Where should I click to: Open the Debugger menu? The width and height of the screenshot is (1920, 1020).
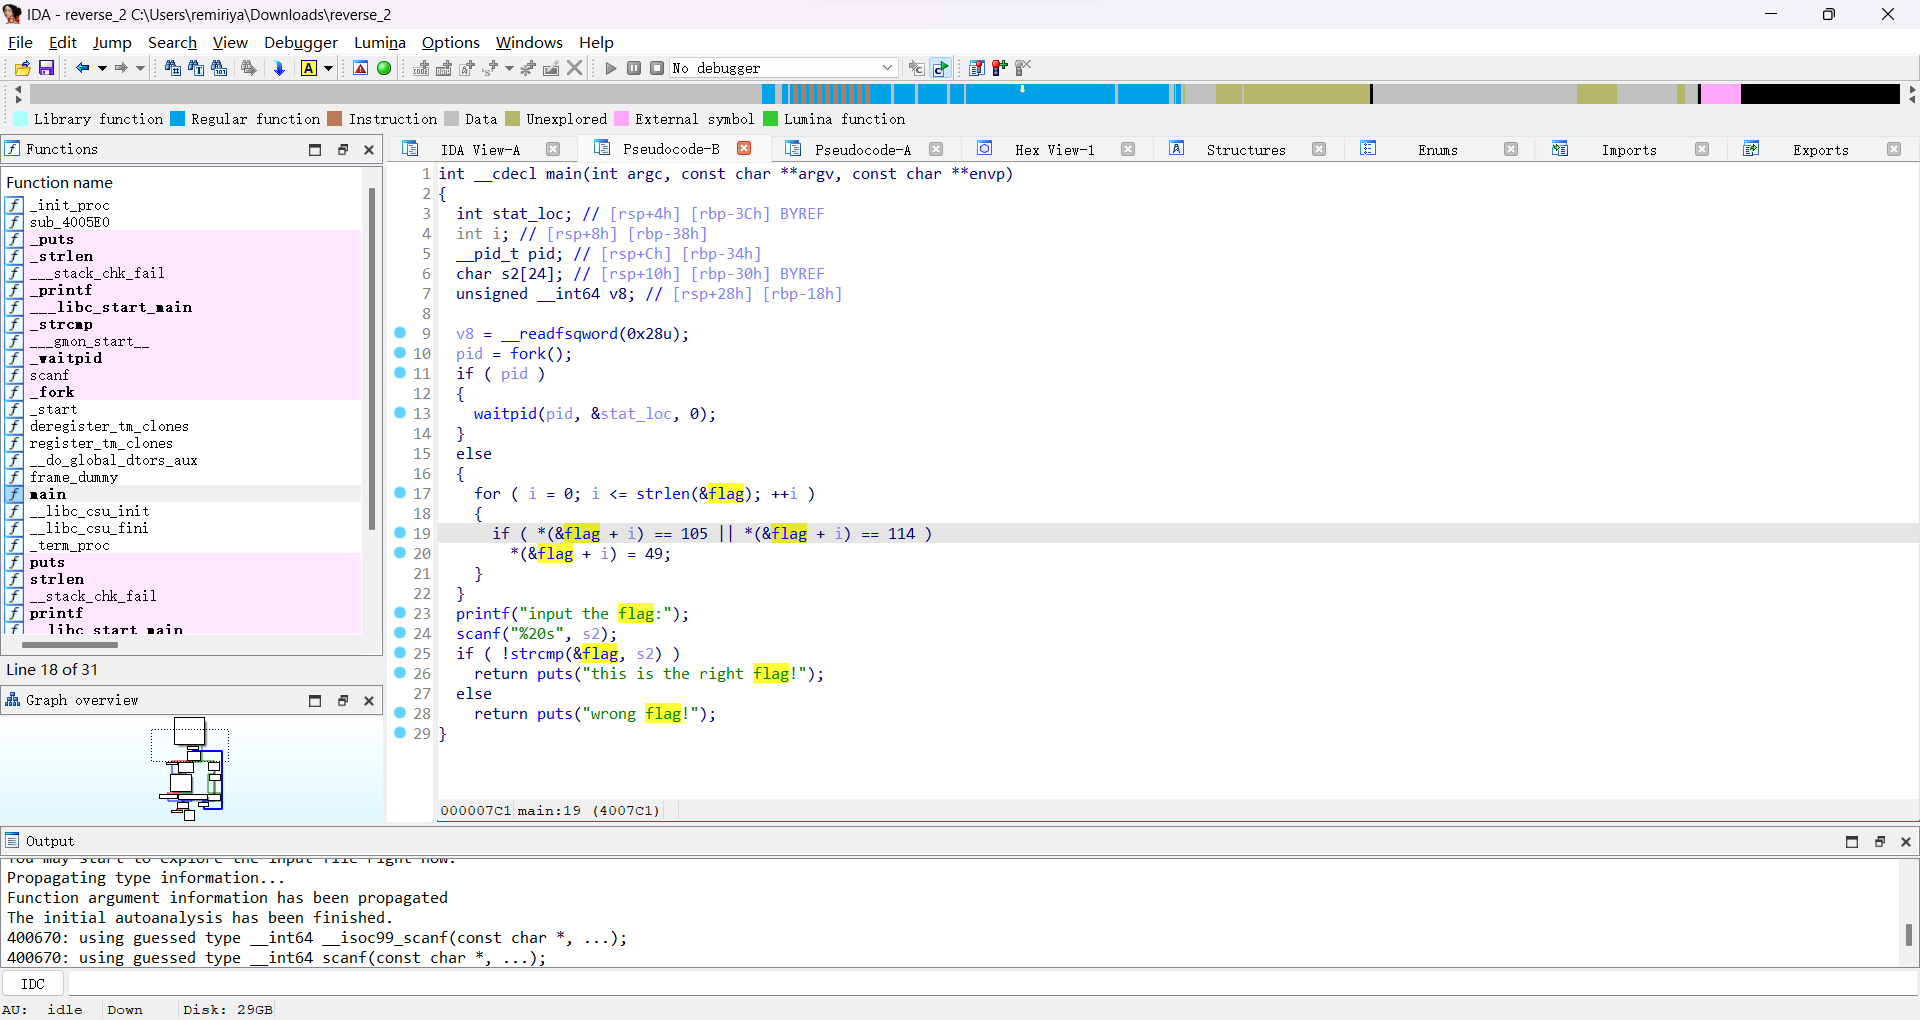[x=300, y=42]
